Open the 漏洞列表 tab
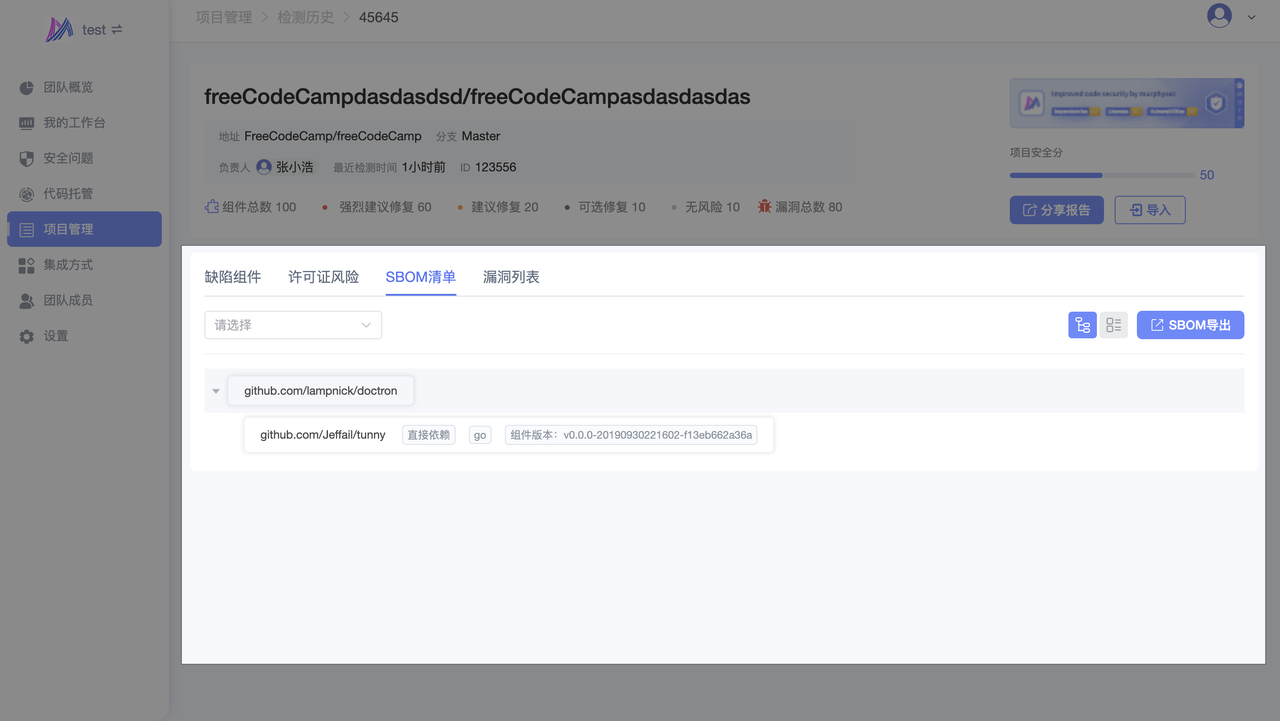This screenshot has height=721, width=1280. [511, 277]
